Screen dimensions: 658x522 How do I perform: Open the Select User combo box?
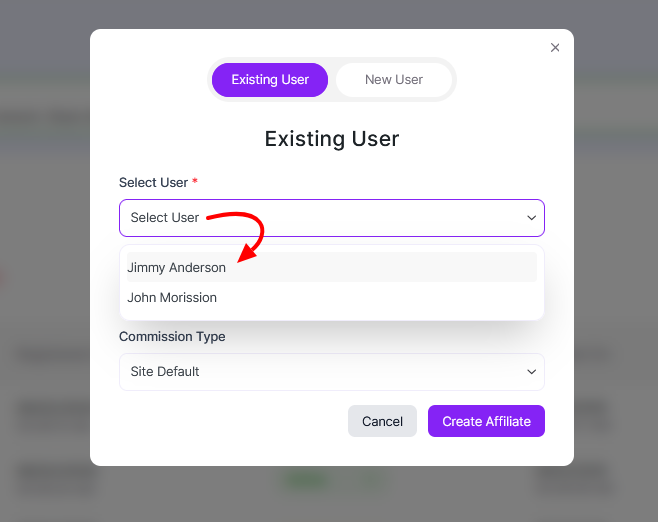point(331,218)
